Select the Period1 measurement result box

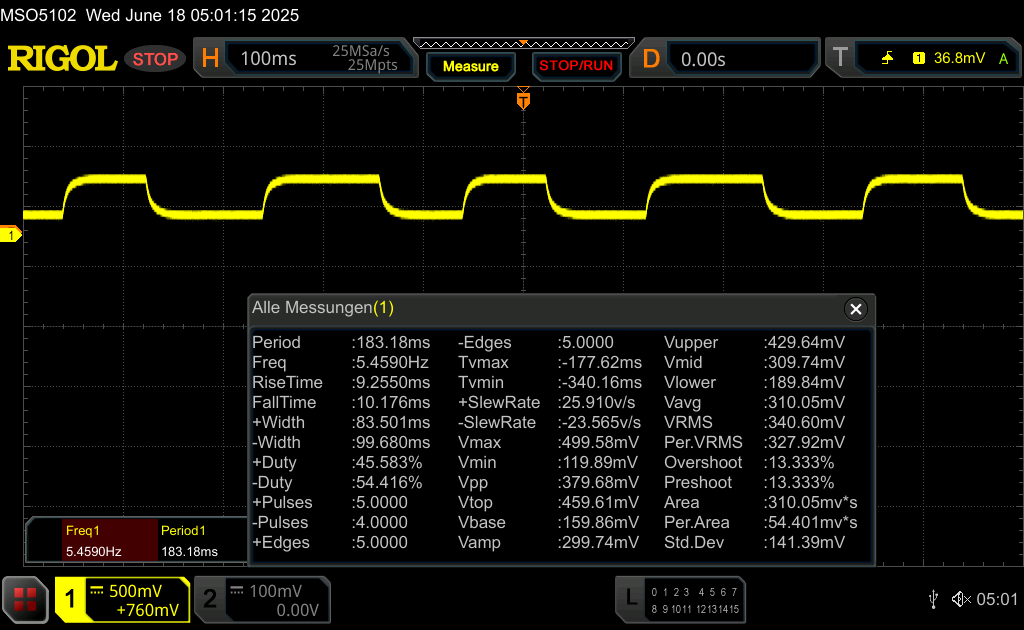tap(201, 540)
